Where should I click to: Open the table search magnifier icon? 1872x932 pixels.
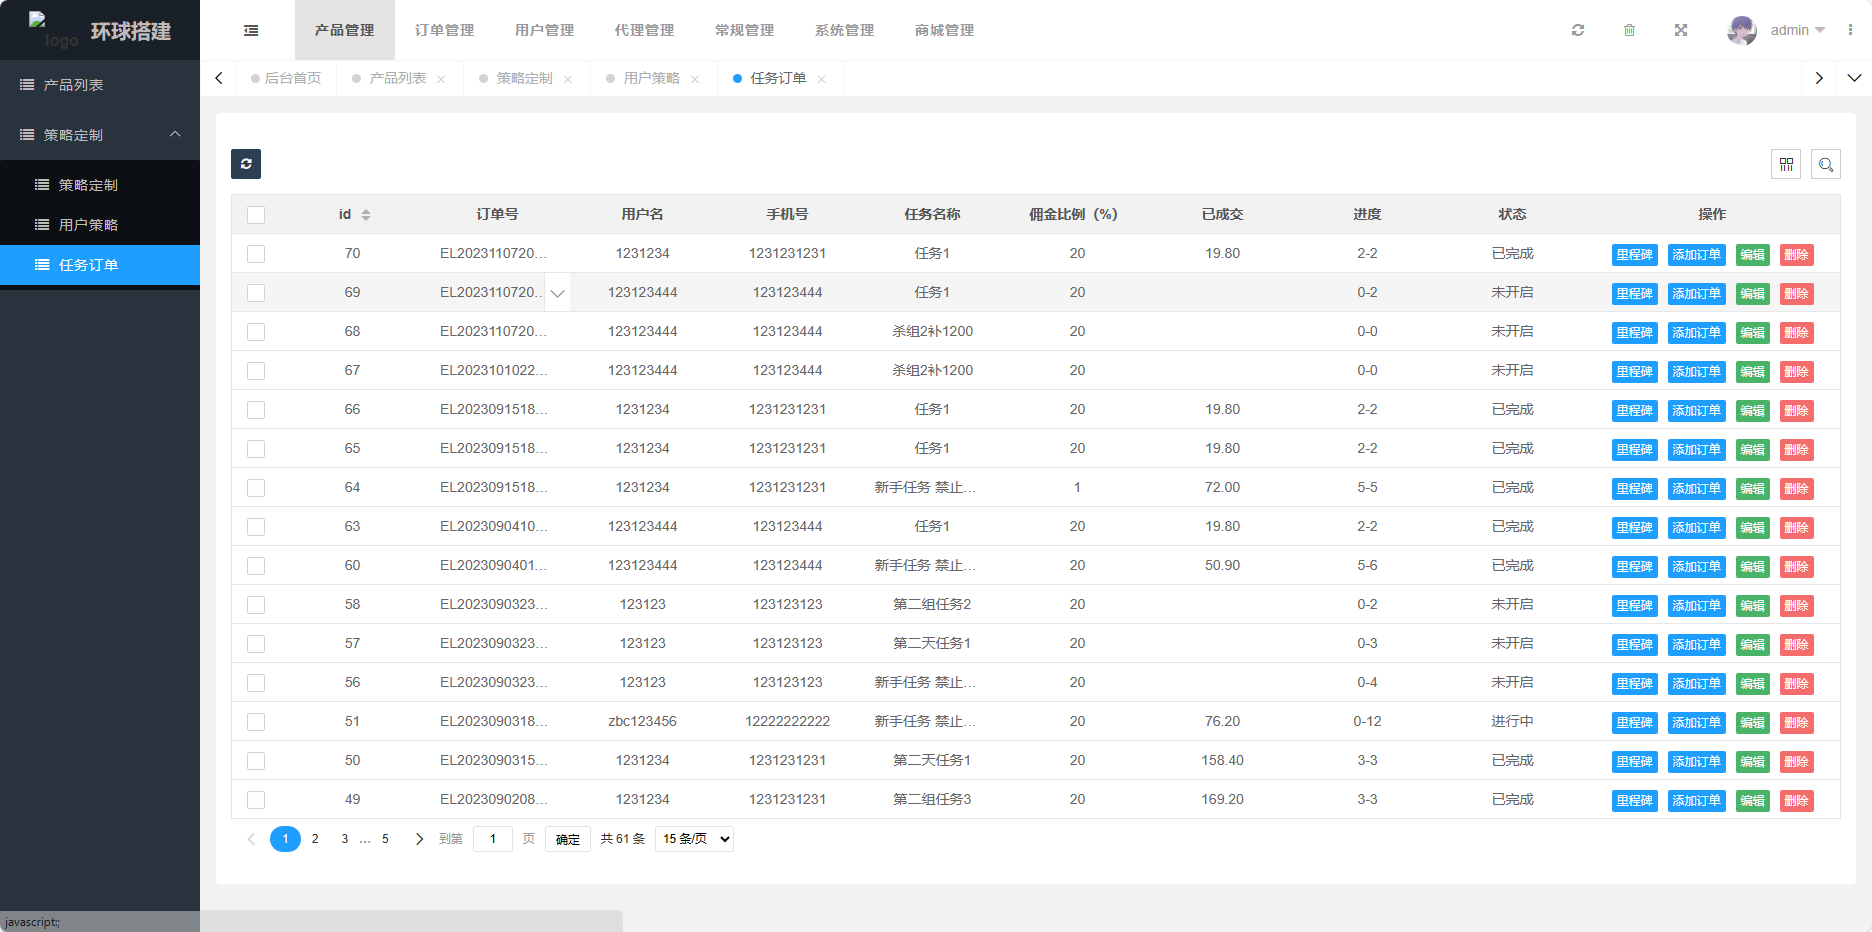coord(1826,164)
